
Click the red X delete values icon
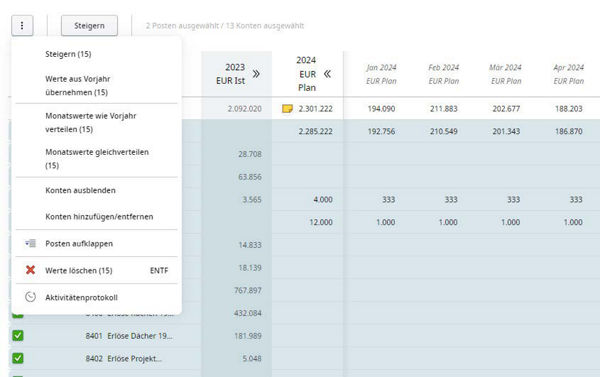[31, 270]
